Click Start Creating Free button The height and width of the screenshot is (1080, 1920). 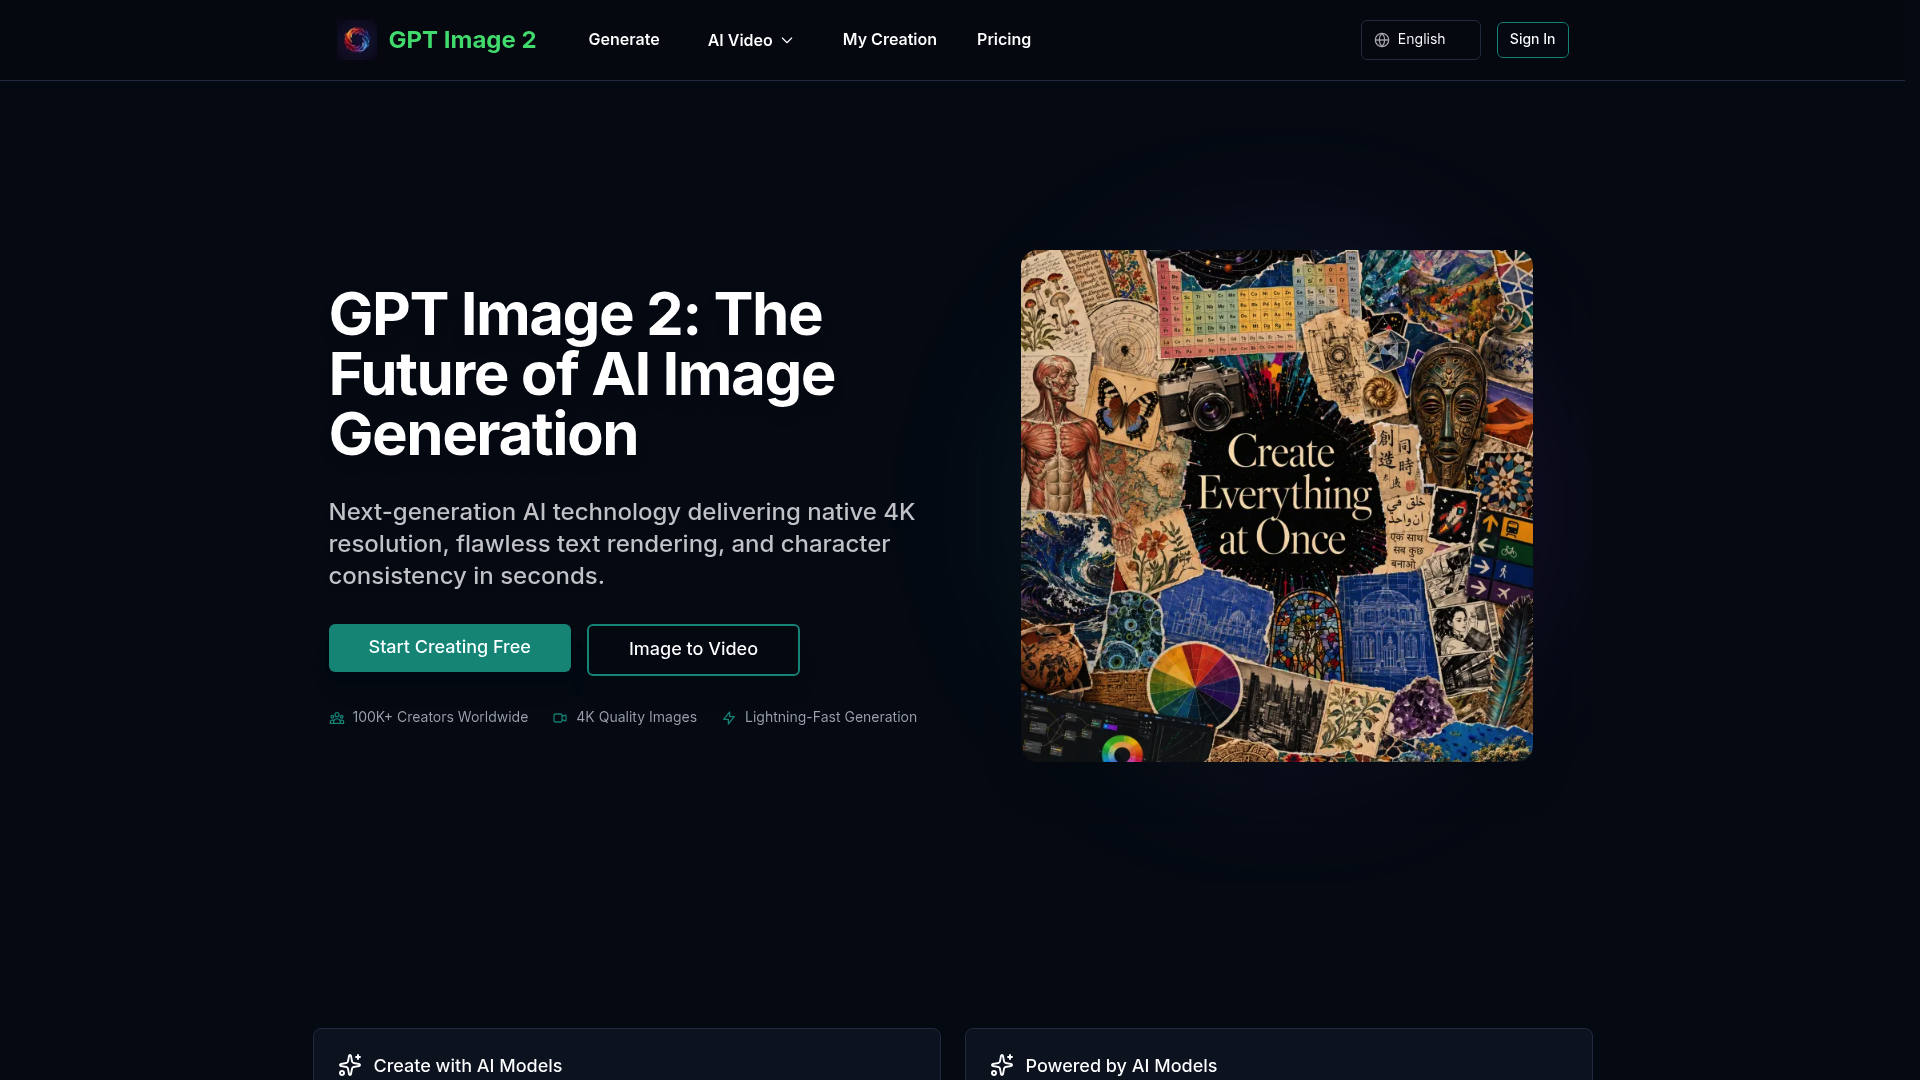click(x=450, y=648)
